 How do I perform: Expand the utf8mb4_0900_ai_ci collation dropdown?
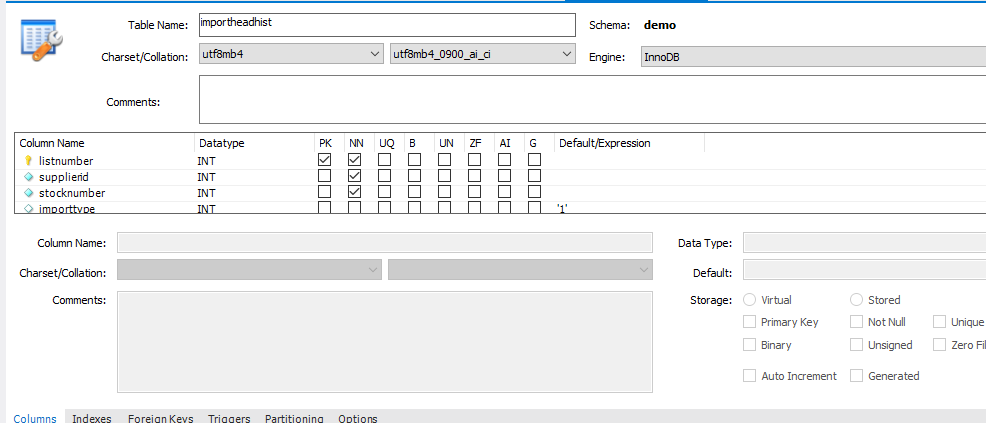click(482, 54)
